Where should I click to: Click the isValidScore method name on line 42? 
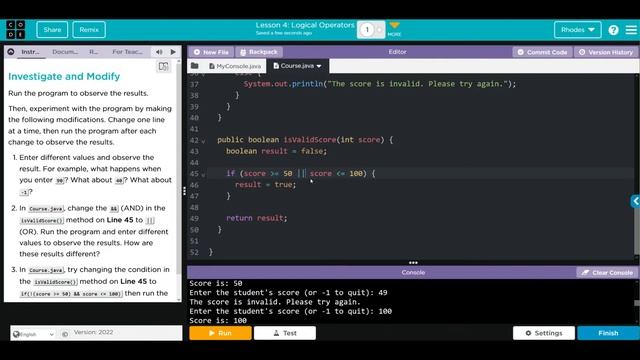(310, 140)
